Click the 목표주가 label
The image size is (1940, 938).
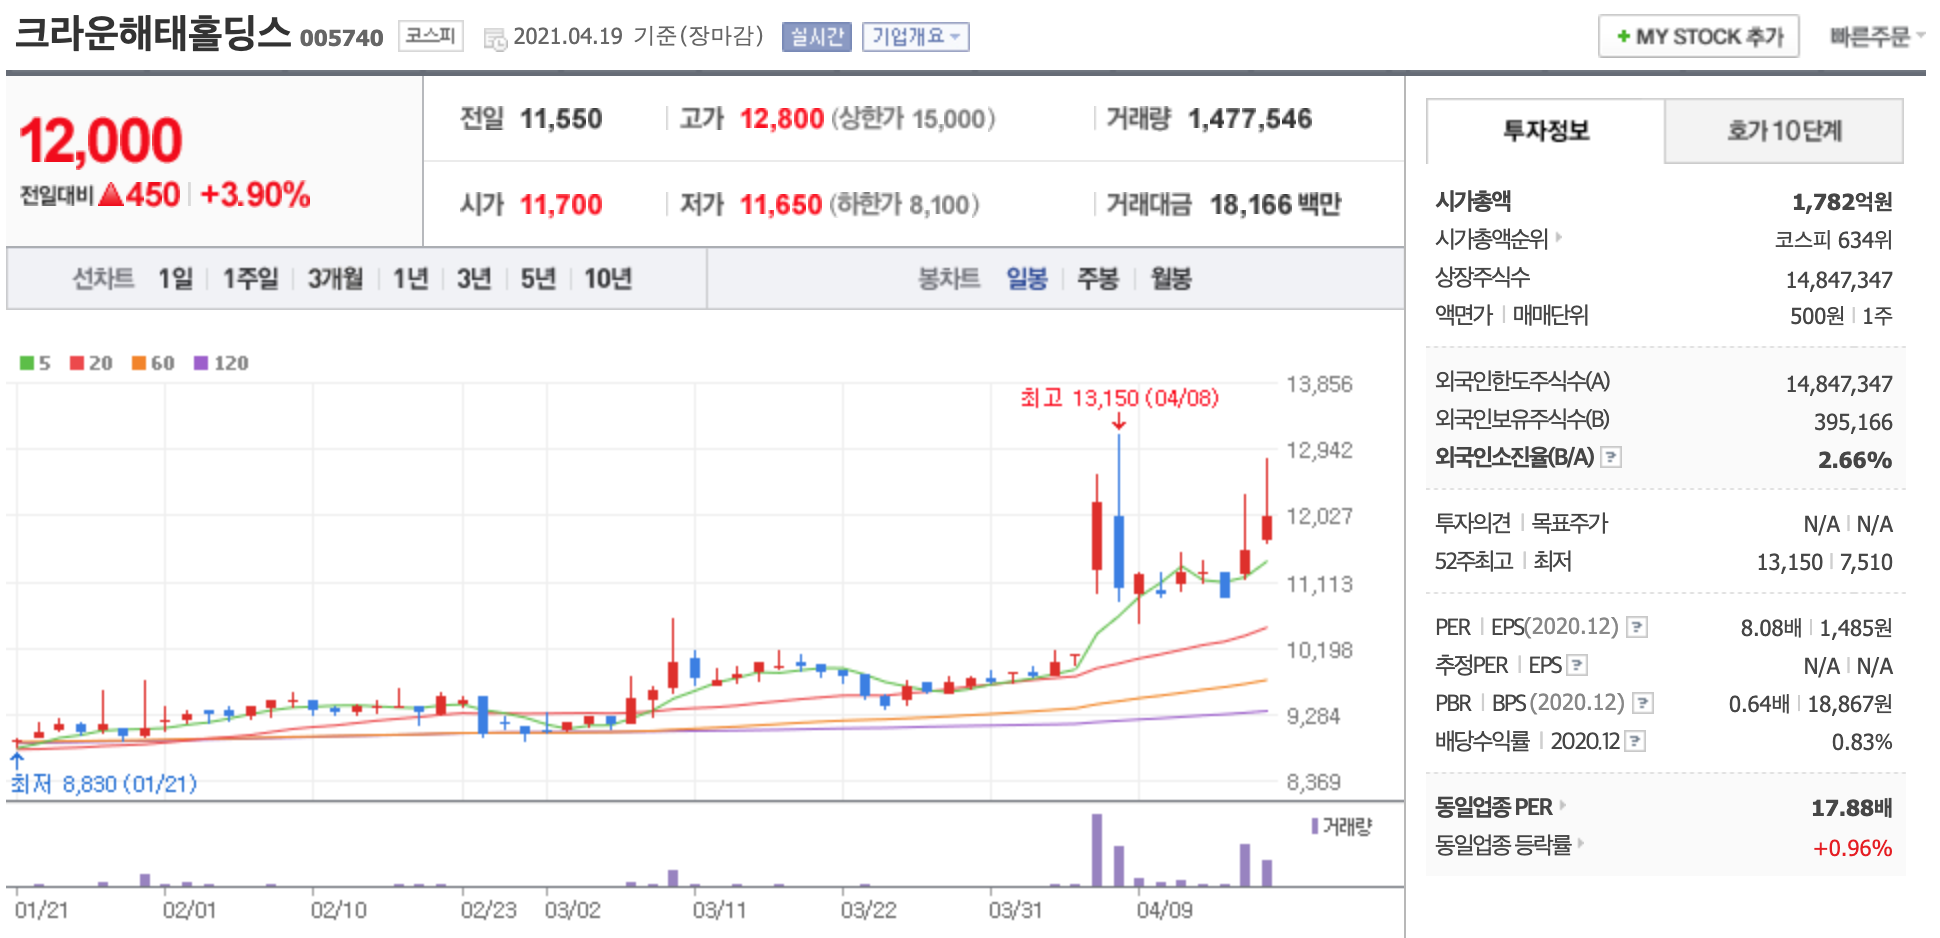point(1570,523)
